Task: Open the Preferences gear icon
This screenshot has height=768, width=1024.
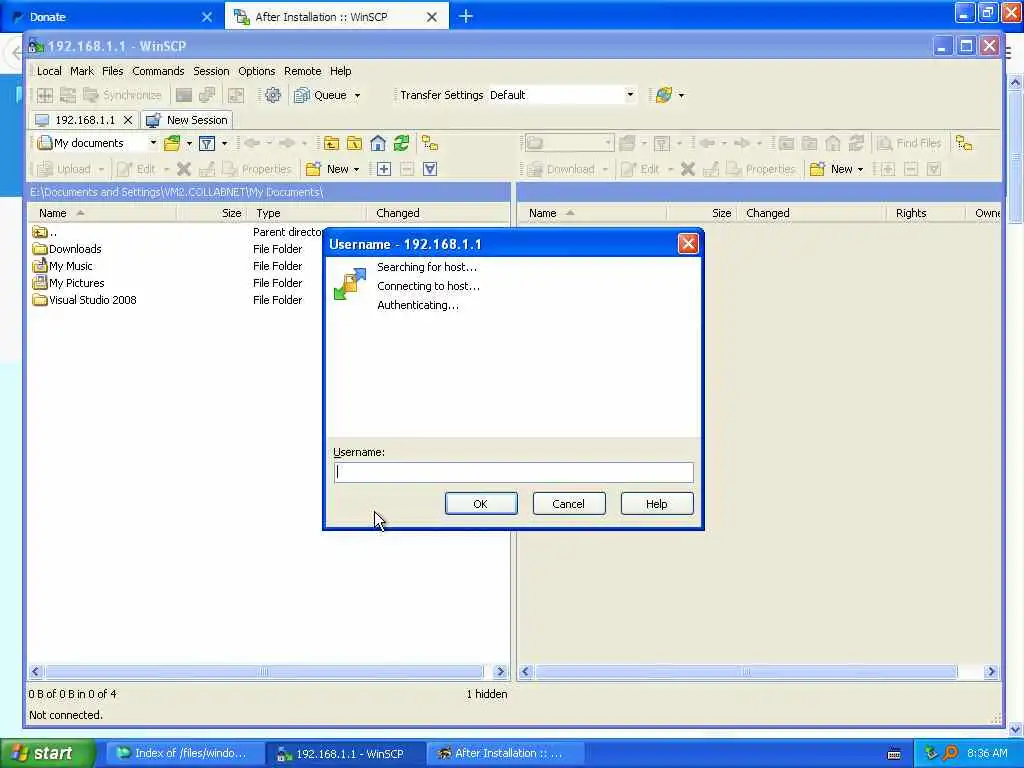Action: click(273, 95)
